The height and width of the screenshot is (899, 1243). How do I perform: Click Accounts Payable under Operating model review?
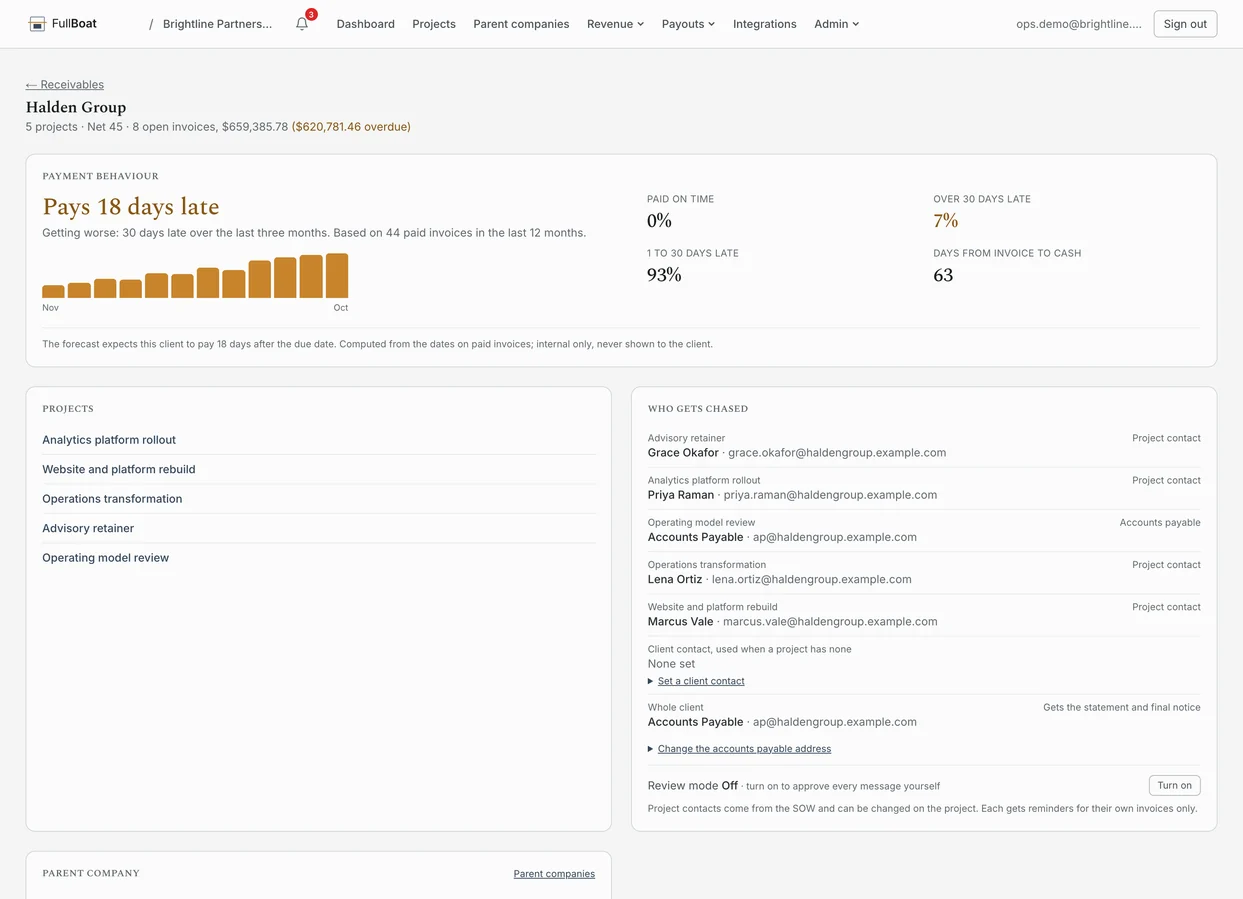(x=695, y=537)
